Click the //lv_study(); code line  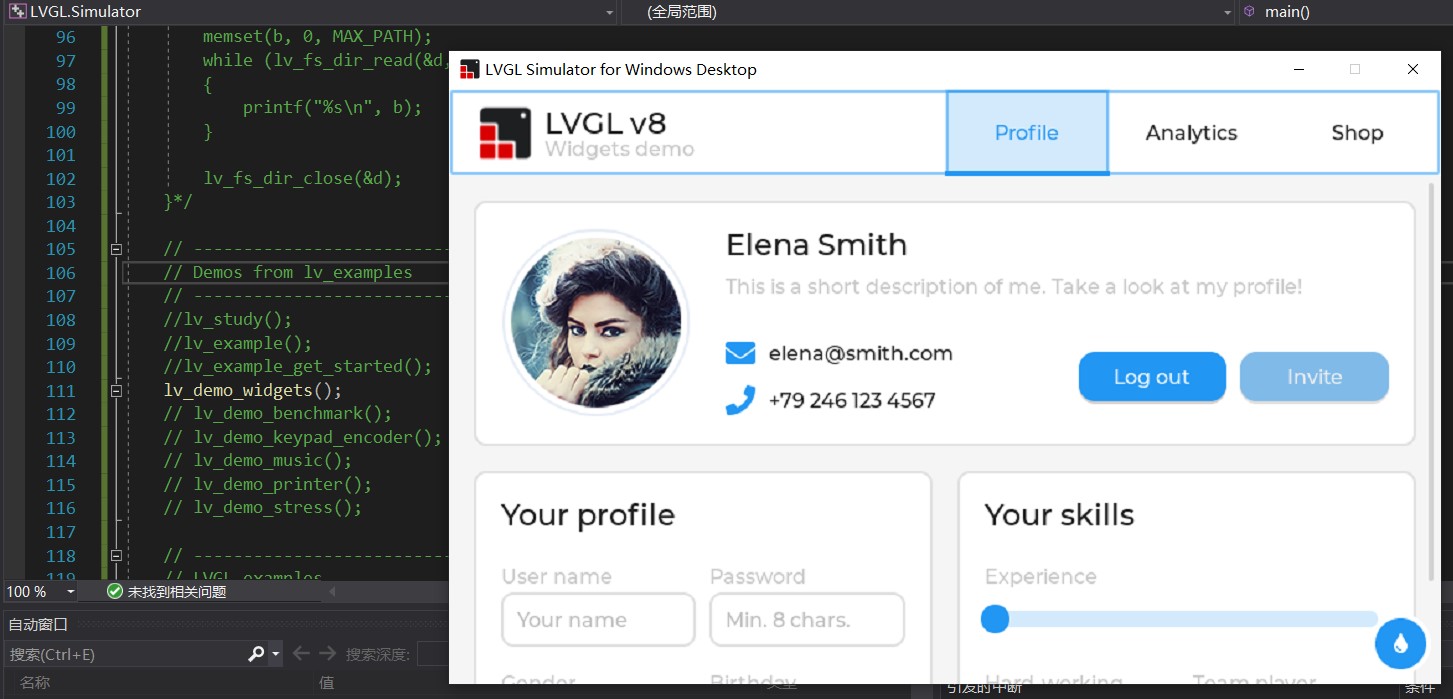(228, 319)
